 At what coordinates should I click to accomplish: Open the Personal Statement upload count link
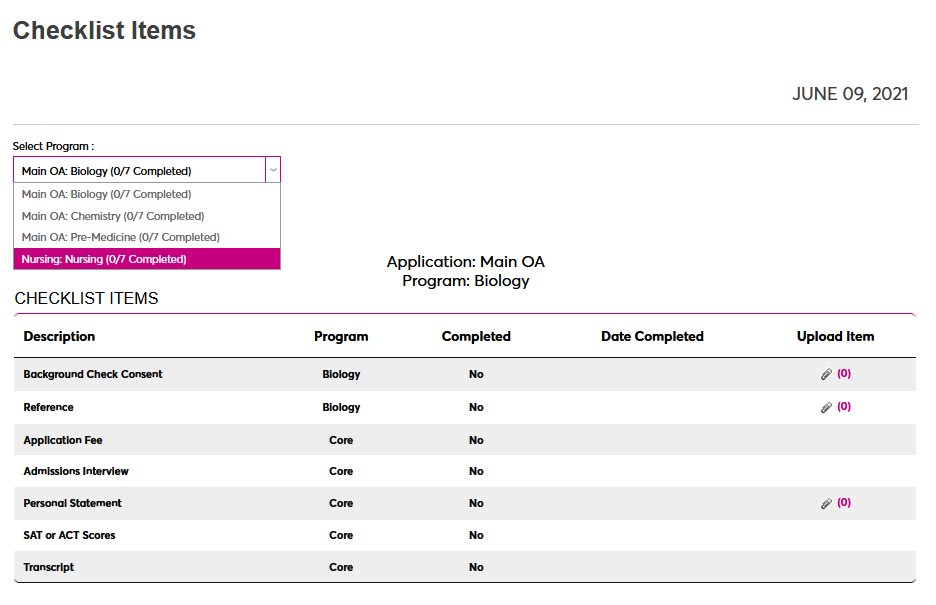[x=844, y=503]
